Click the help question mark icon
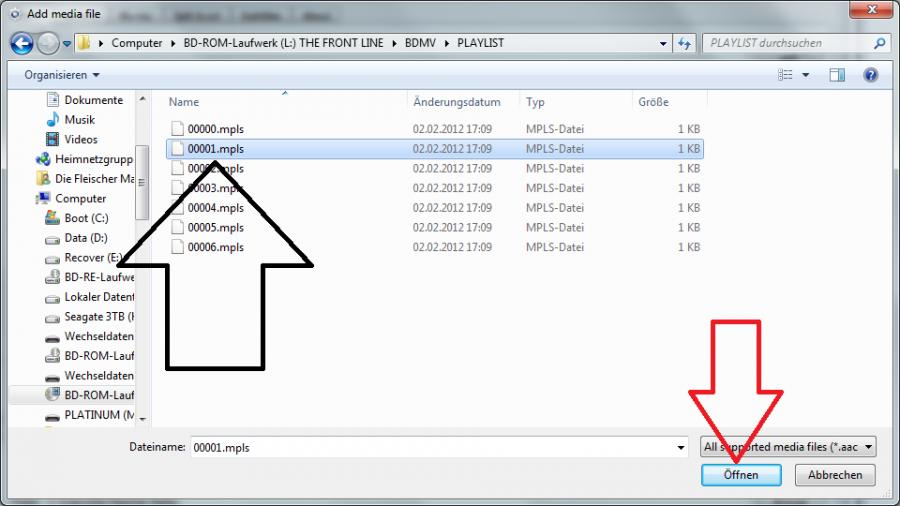The height and width of the screenshot is (506, 900). pos(871,75)
